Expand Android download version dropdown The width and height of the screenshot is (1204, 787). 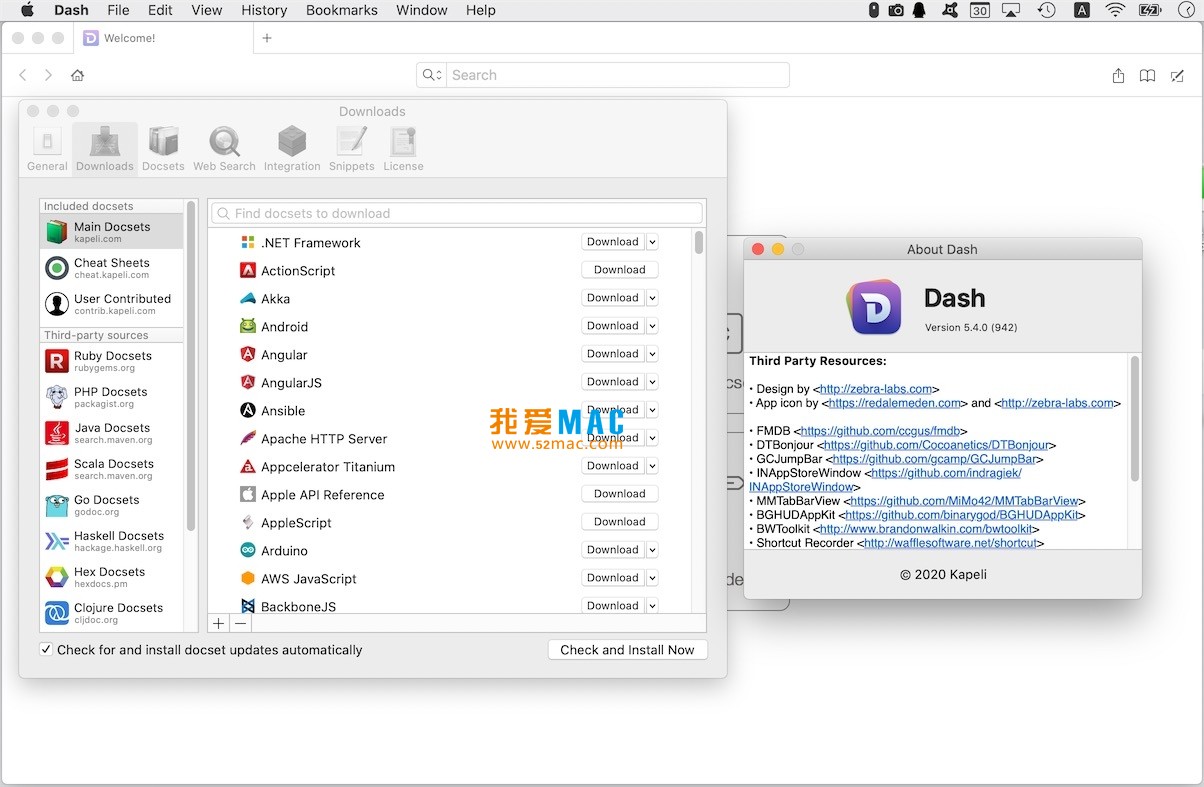point(652,326)
